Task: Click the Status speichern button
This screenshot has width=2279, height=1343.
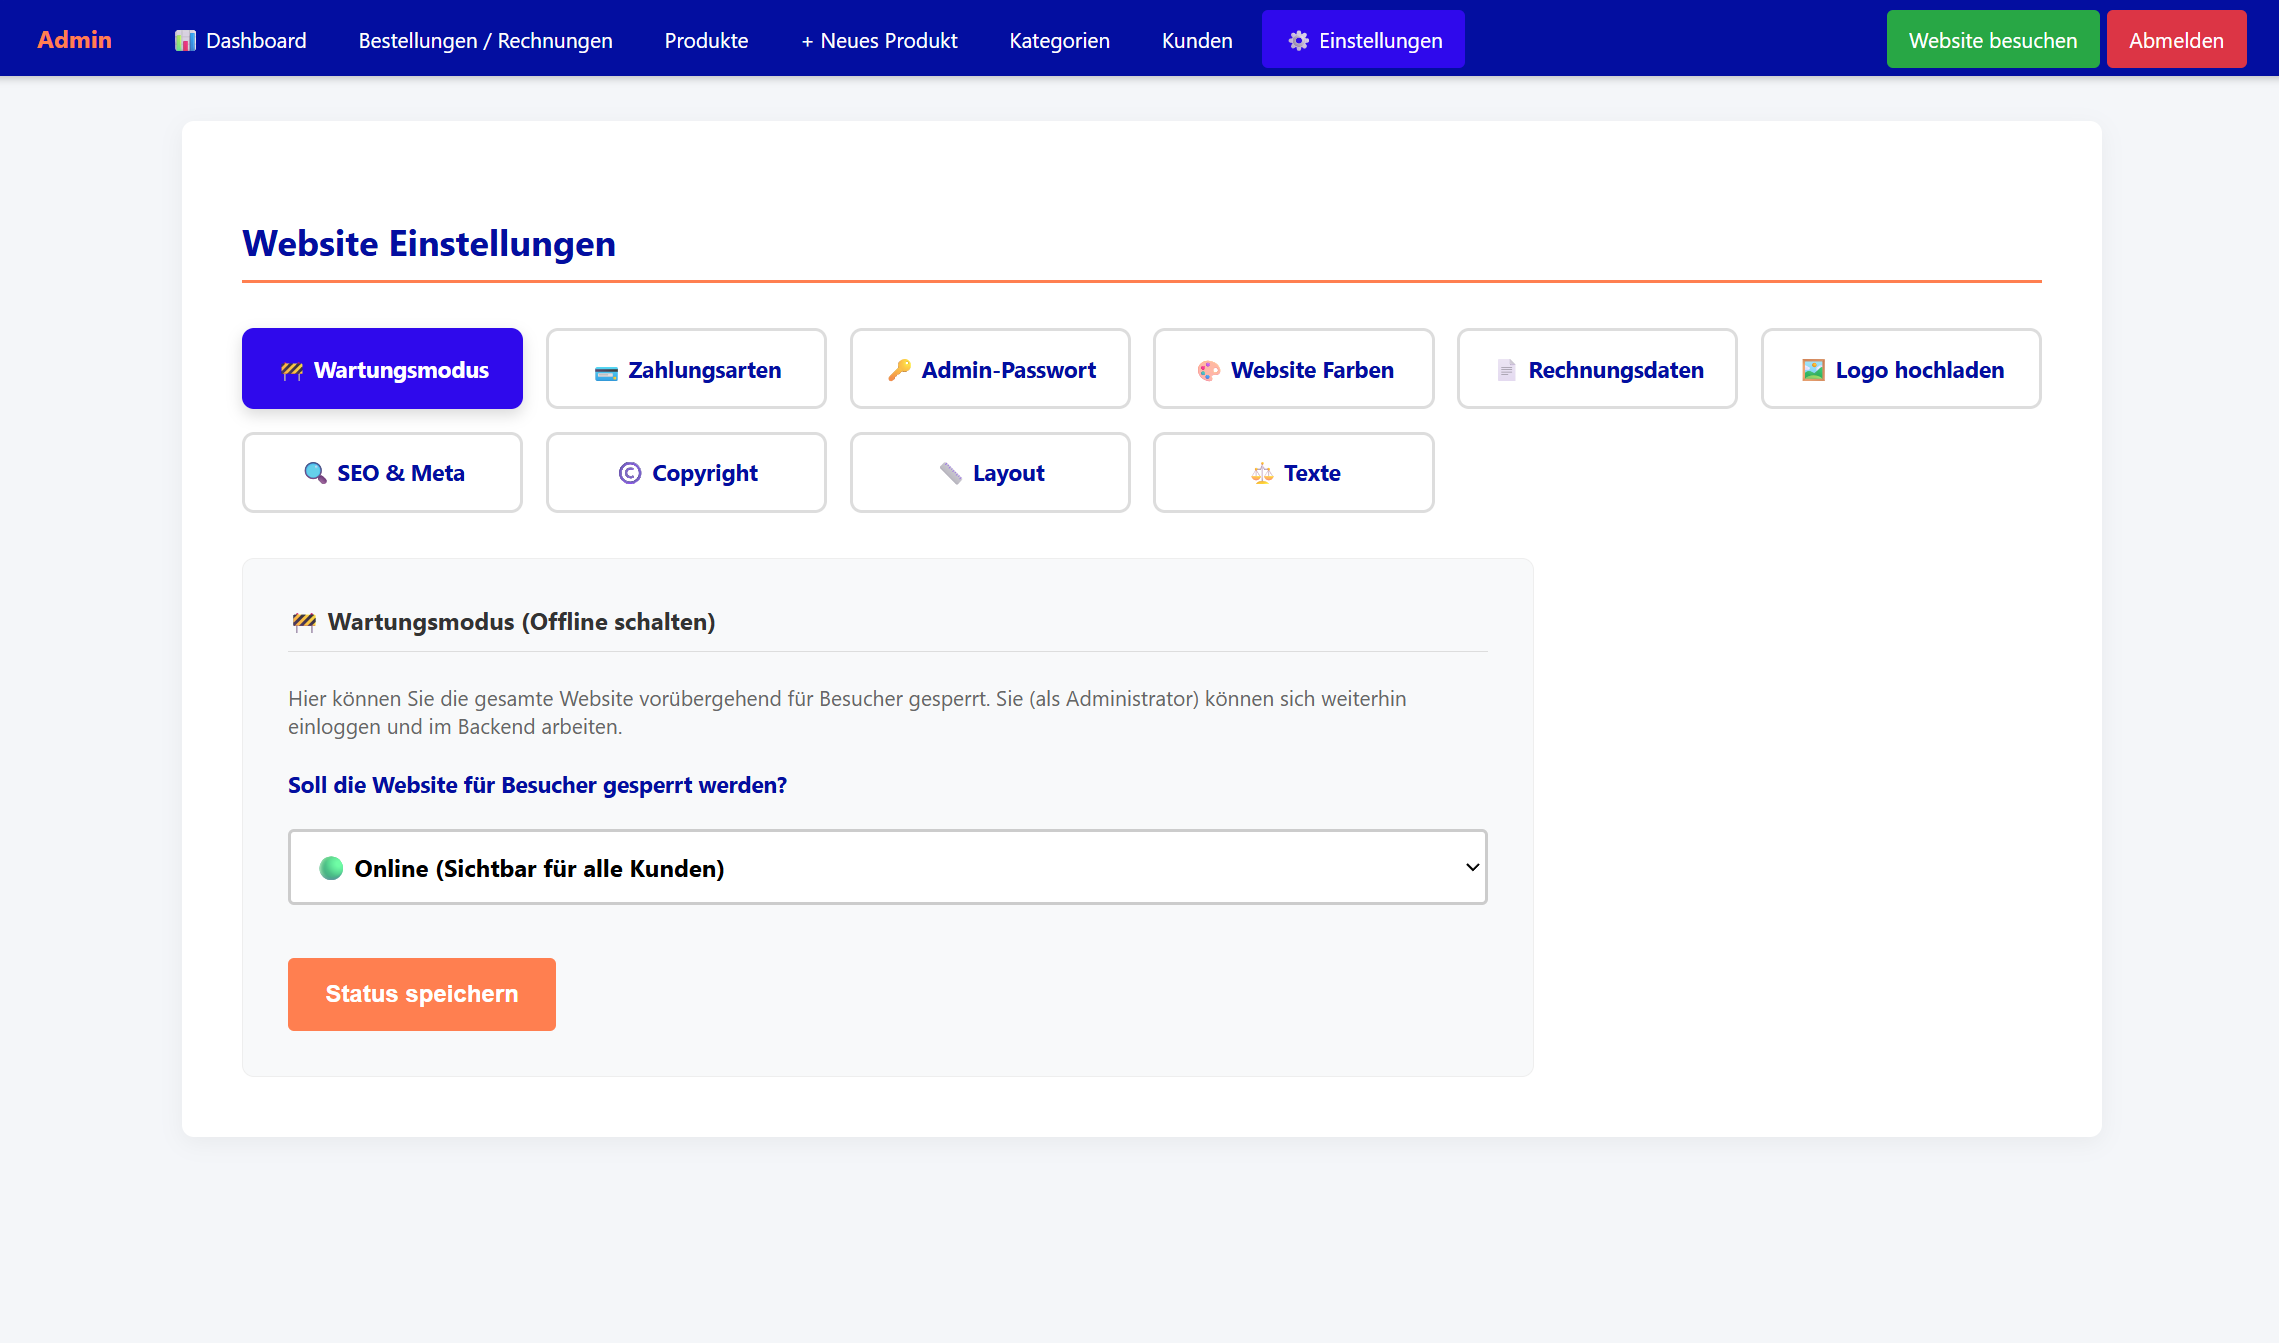Action: pos(421,993)
